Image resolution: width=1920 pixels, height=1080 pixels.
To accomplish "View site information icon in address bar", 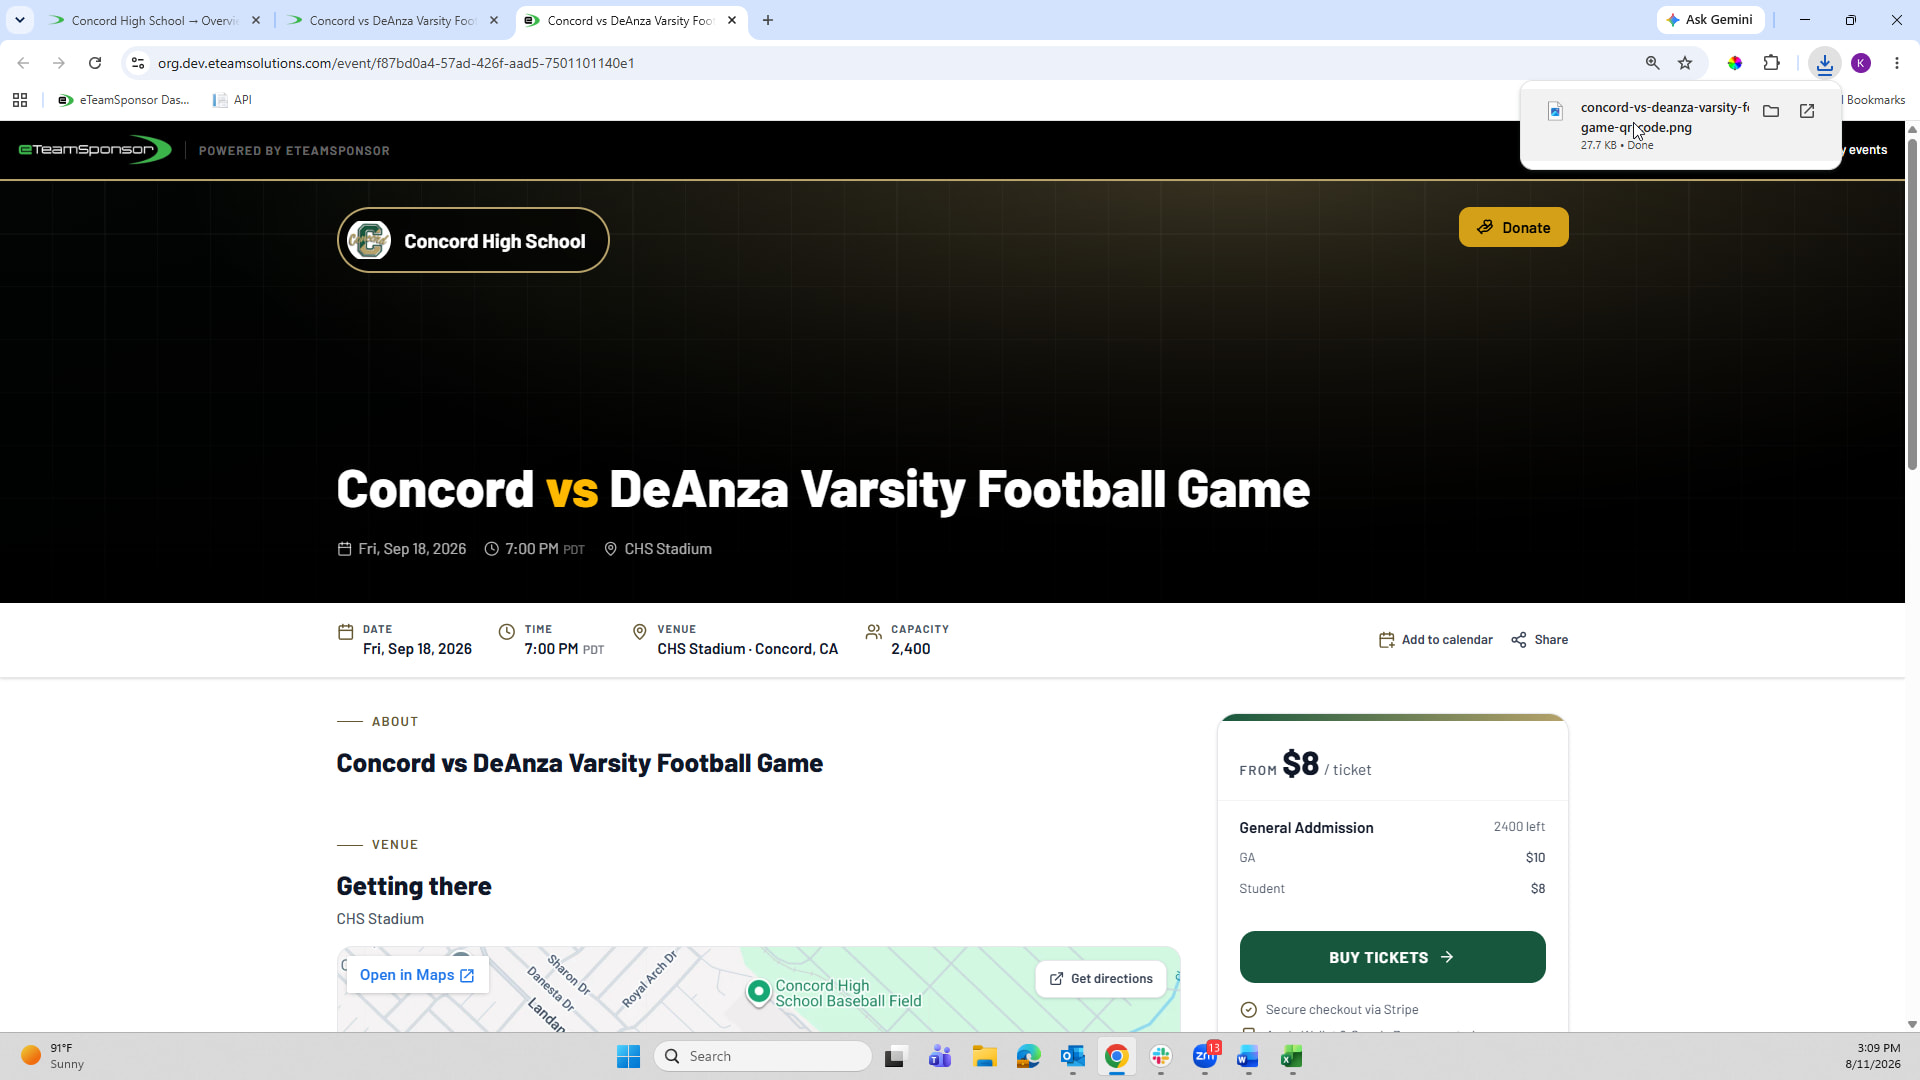I will [138, 63].
